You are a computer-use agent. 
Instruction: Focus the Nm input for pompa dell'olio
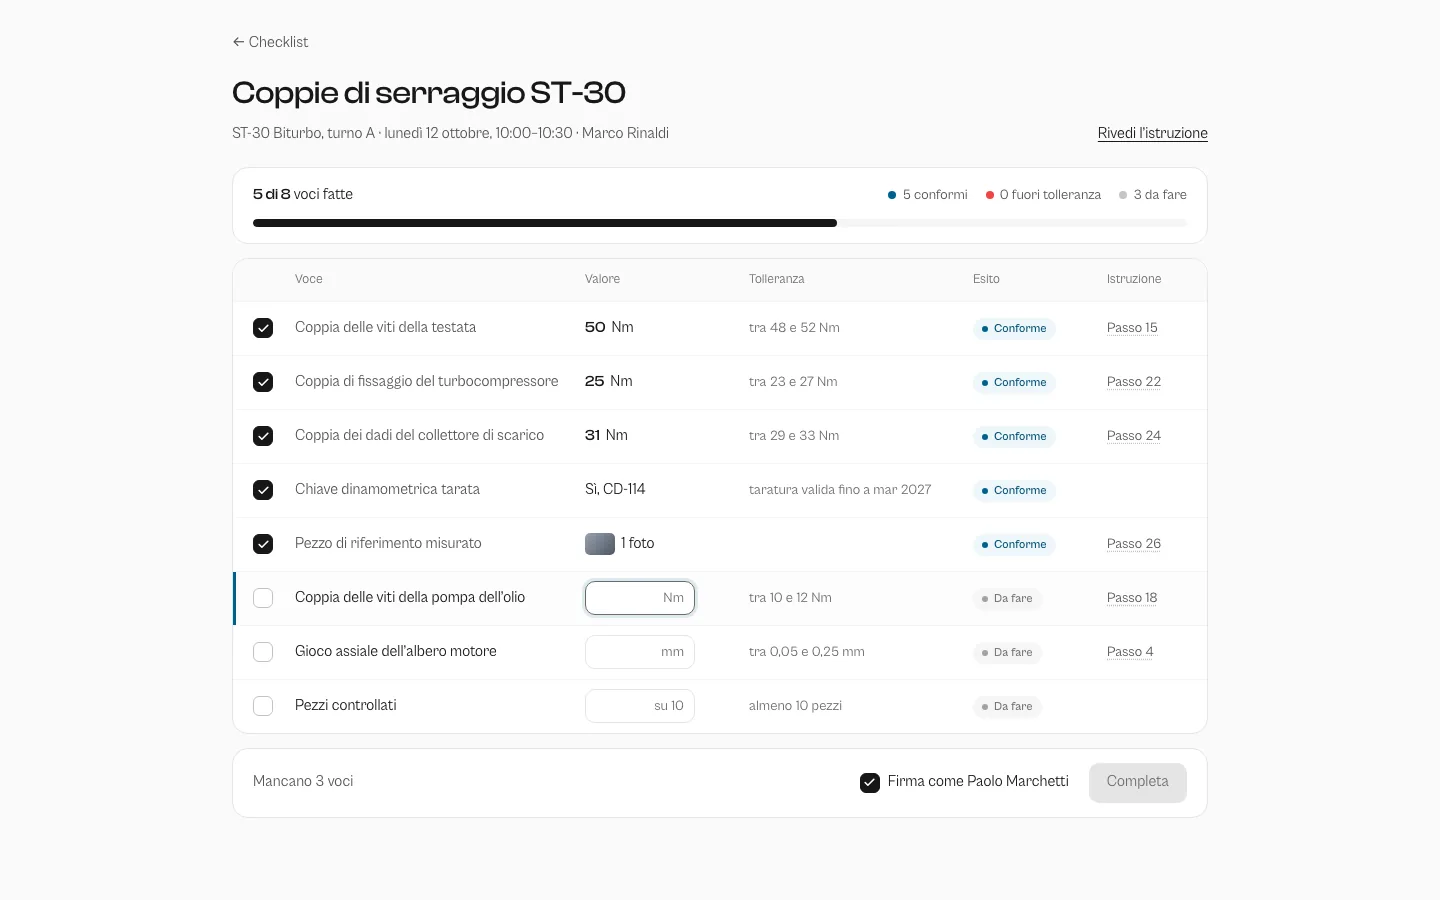tap(640, 598)
